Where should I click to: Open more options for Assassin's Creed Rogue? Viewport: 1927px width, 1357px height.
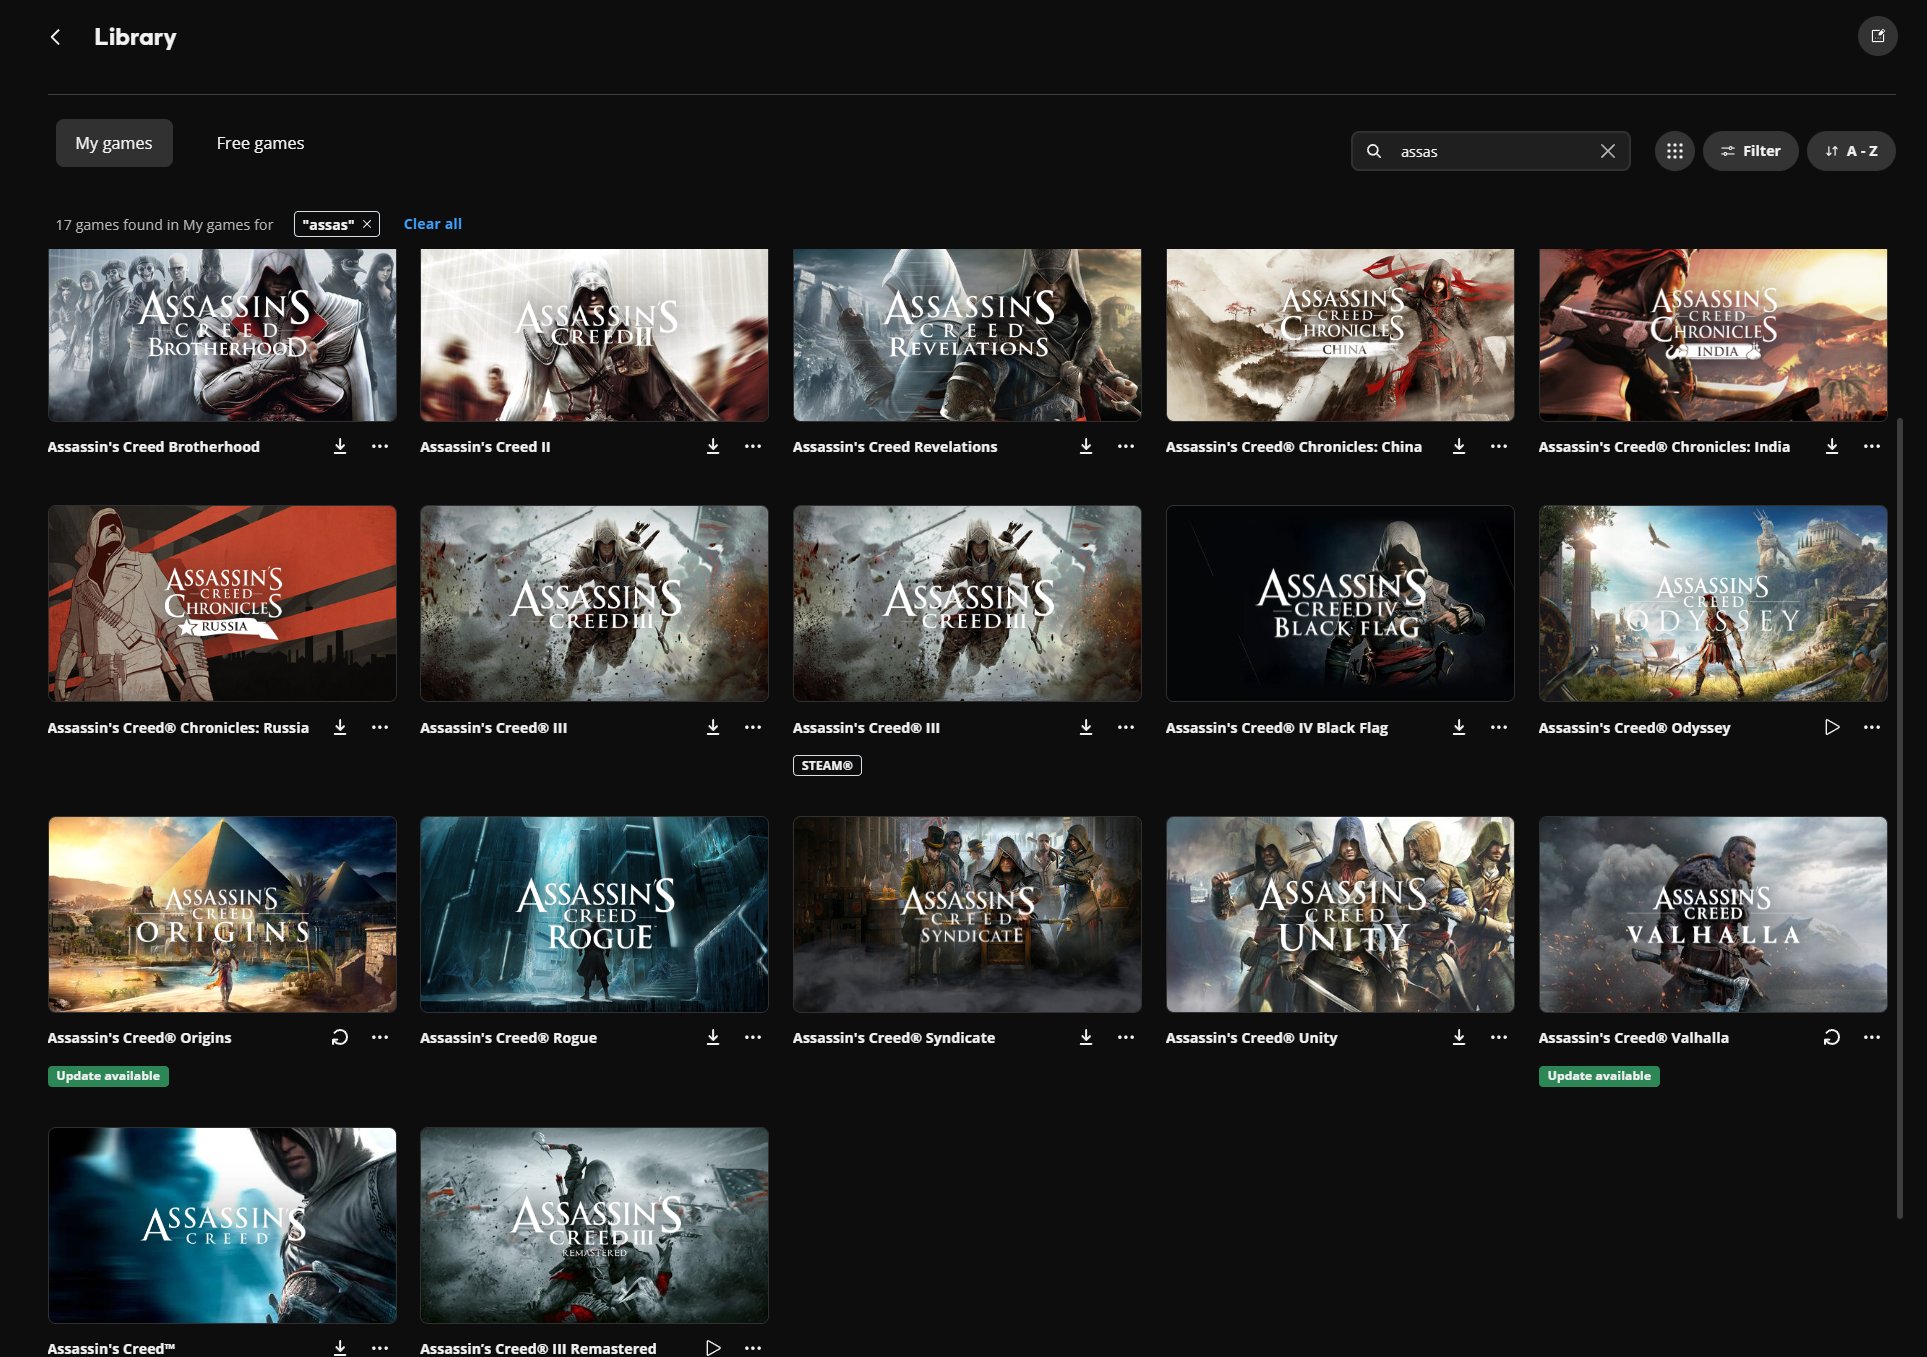pos(753,1038)
